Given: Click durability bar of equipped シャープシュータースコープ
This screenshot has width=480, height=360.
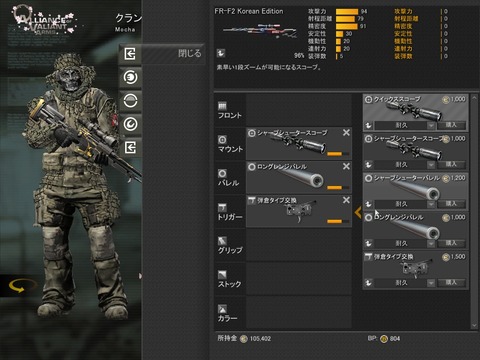Looking at the screenshot, I should coord(338,154).
